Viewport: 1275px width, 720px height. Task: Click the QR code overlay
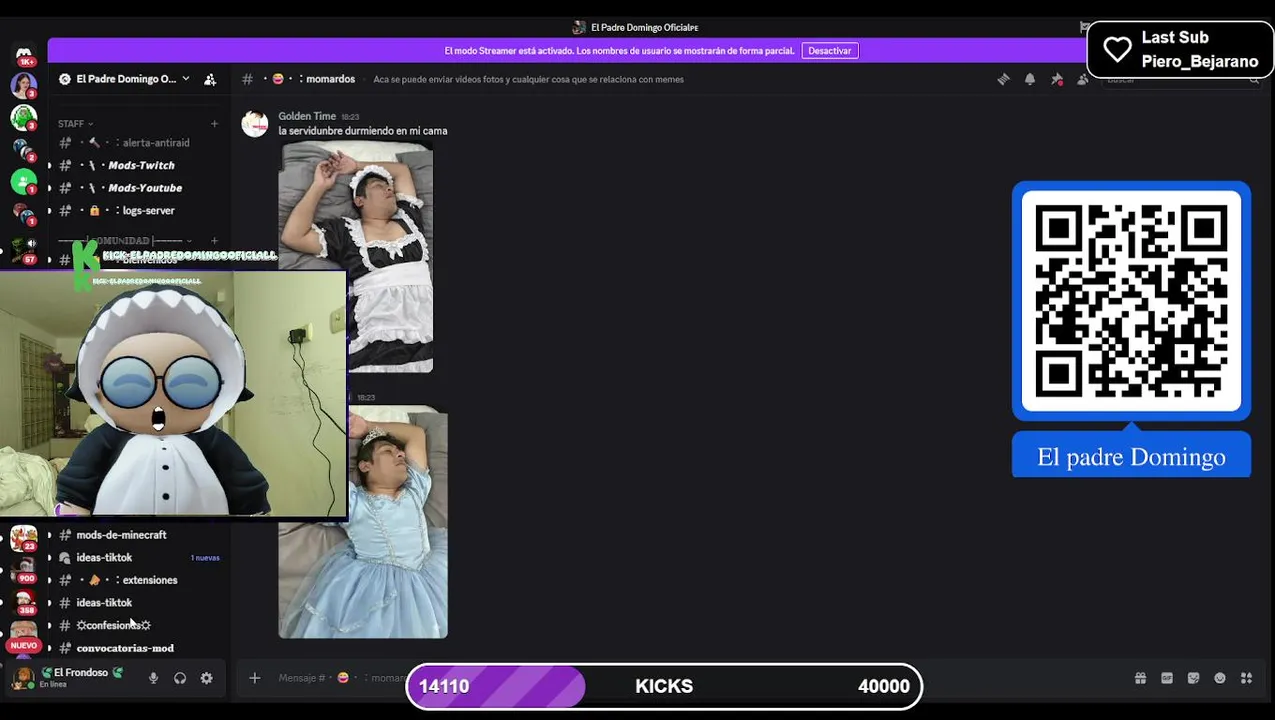tap(1131, 301)
